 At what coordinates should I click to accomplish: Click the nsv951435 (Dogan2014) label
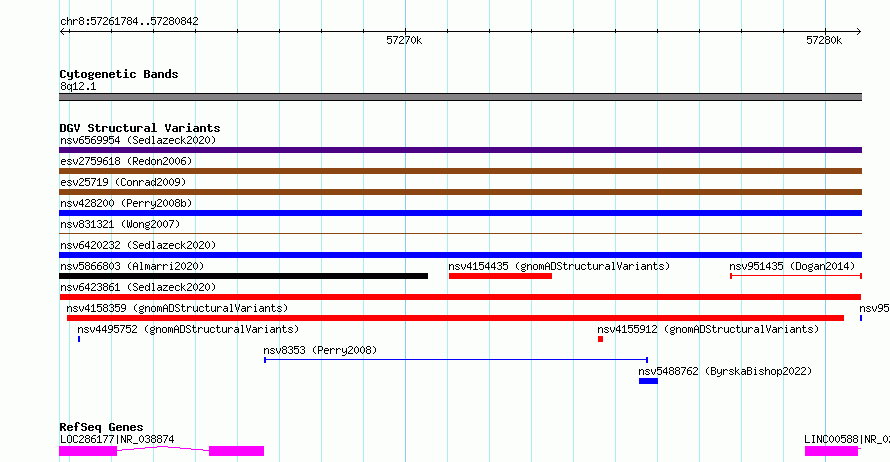pos(792,266)
